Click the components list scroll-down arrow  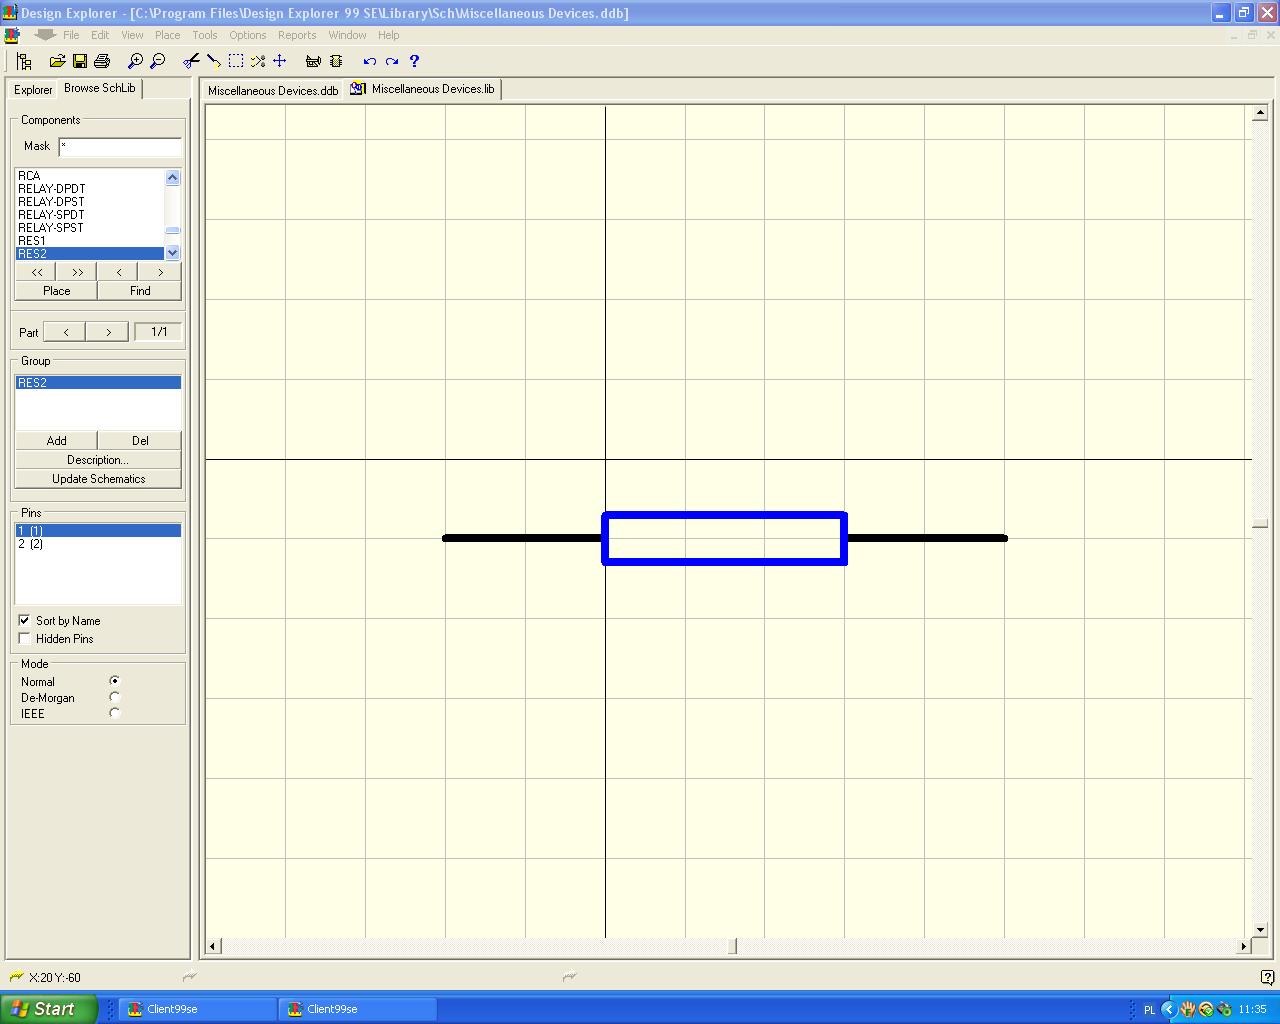tap(172, 253)
